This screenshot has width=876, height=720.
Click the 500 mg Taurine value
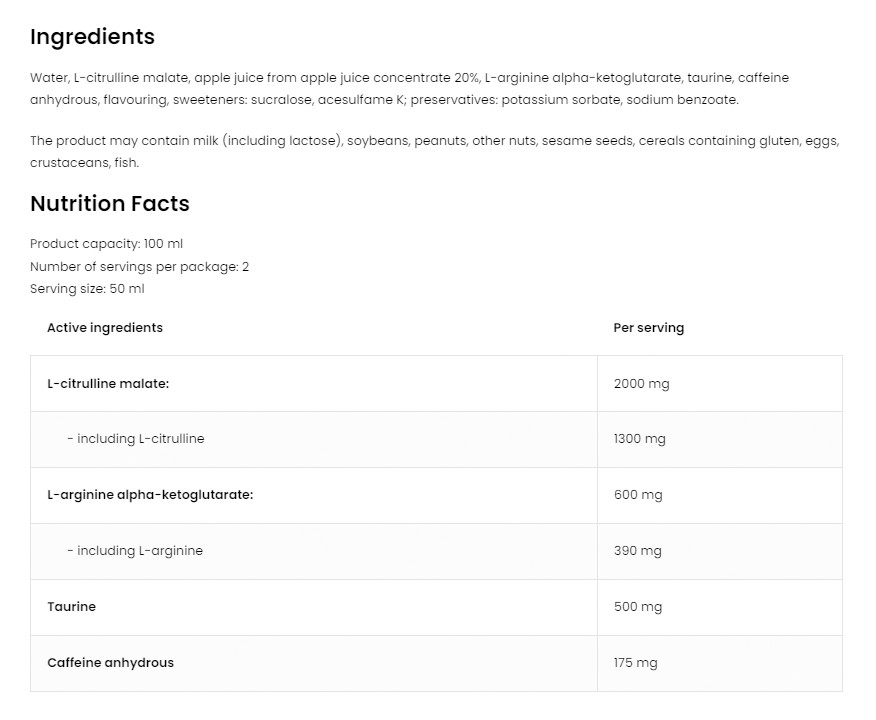tap(638, 607)
